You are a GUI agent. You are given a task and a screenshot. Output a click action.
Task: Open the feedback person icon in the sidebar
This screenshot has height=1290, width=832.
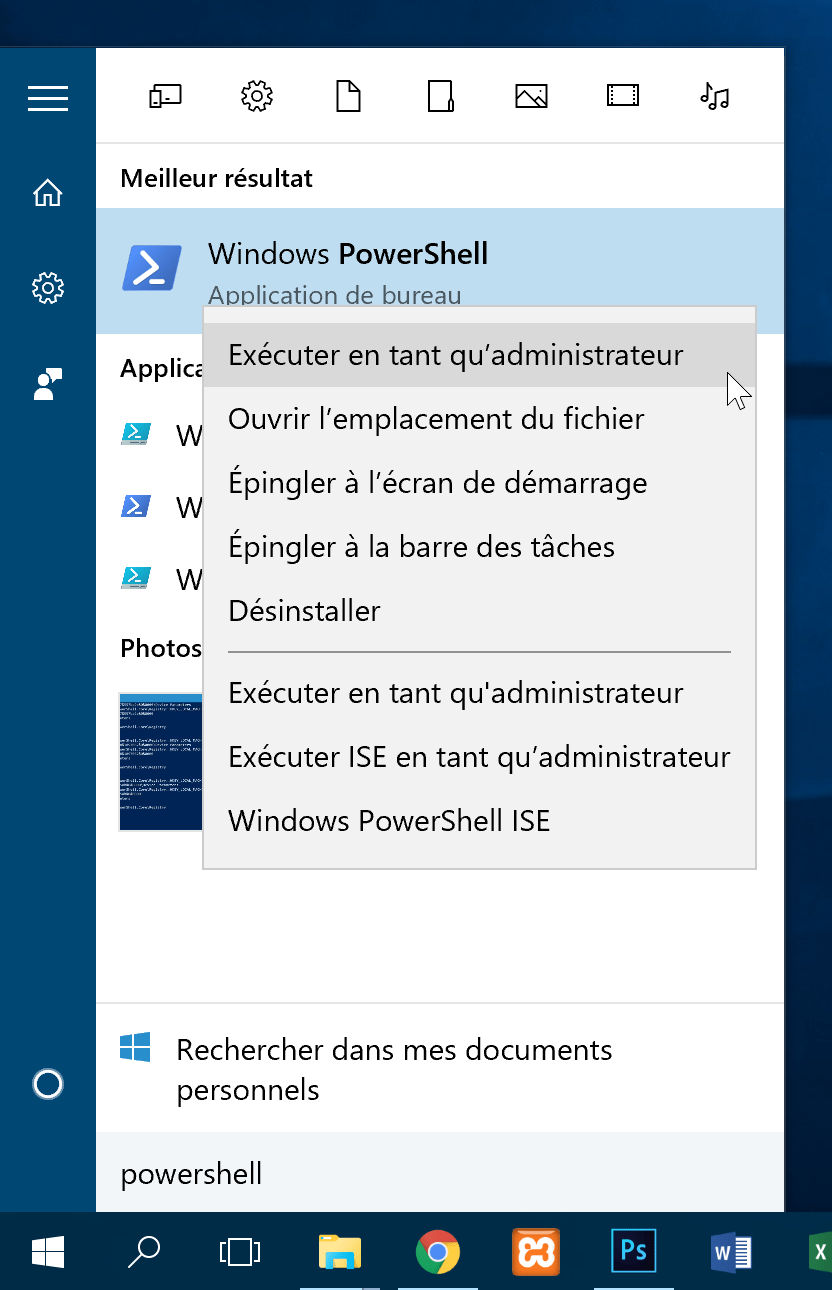pyautogui.click(x=48, y=384)
